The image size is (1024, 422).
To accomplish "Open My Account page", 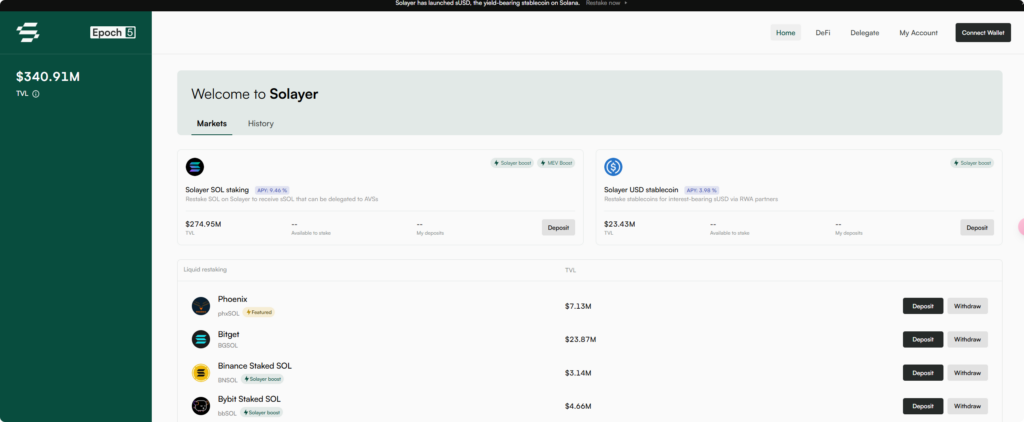I will [x=918, y=33].
